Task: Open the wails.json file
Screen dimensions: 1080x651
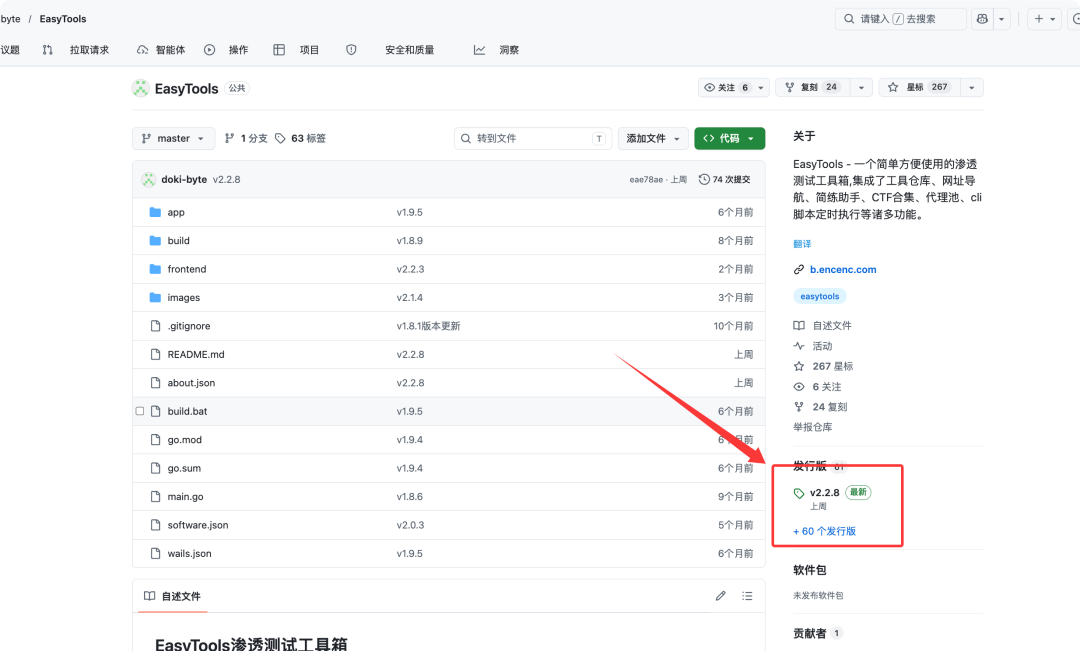Action: tap(189, 553)
